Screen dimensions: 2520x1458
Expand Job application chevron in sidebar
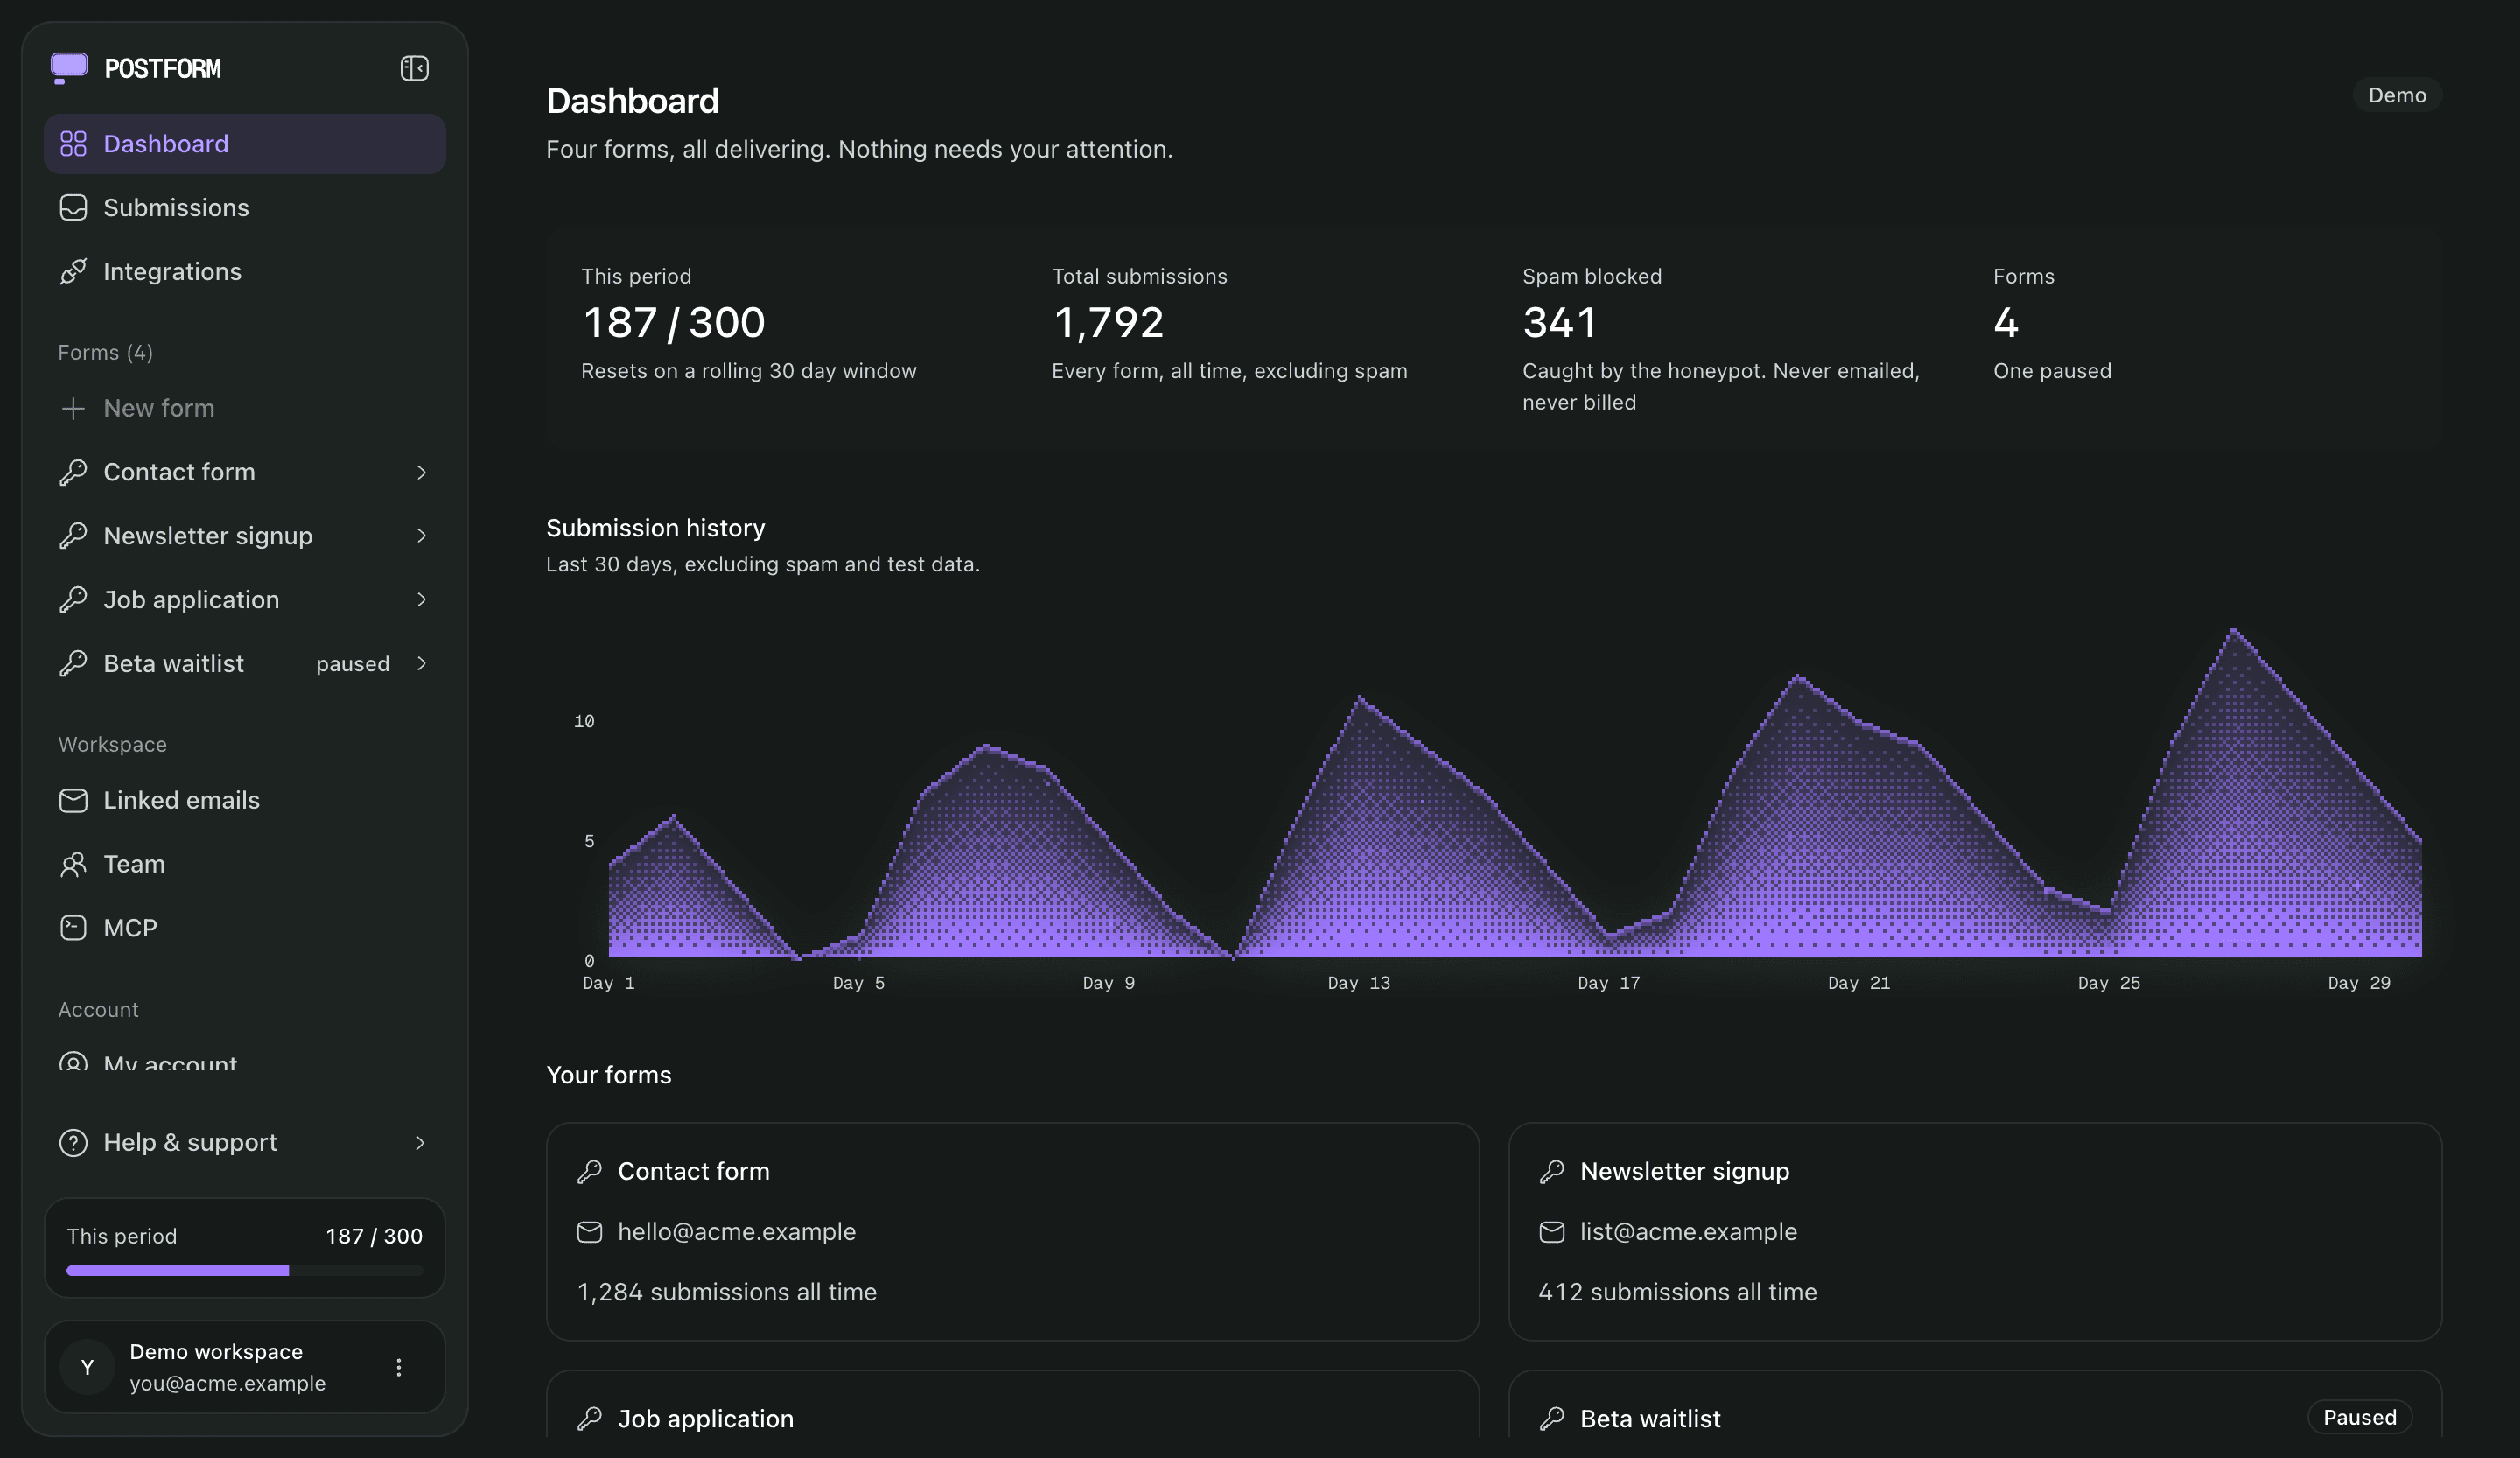coord(421,600)
